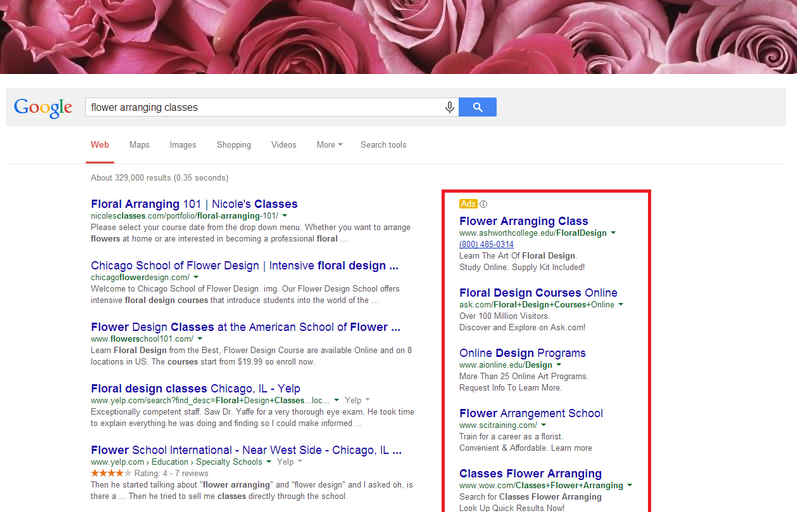Select the Web tab
The height and width of the screenshot is (512, 797).
click(100, 145)
